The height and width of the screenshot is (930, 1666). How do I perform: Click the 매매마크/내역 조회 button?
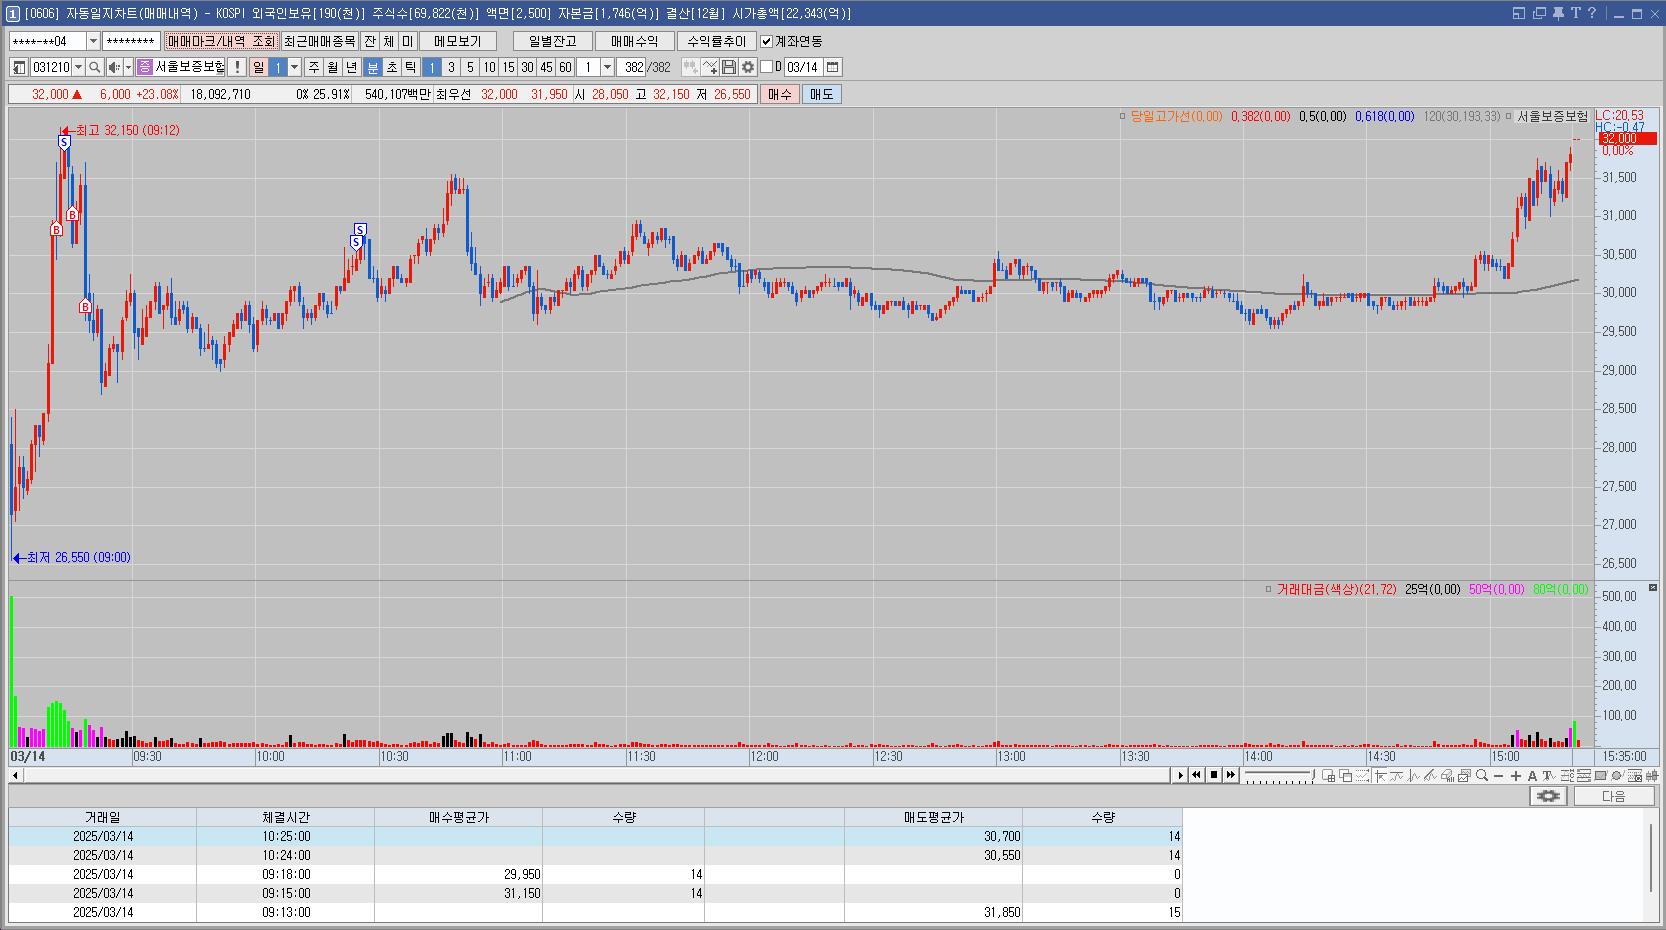tap(221, 41)
